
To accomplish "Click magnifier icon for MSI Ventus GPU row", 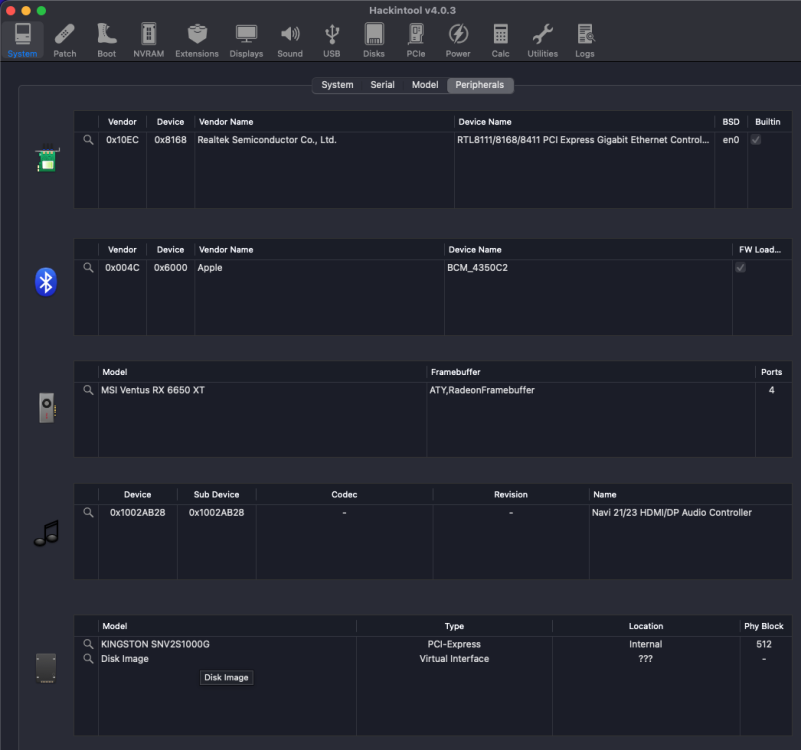I will (88, 390).
